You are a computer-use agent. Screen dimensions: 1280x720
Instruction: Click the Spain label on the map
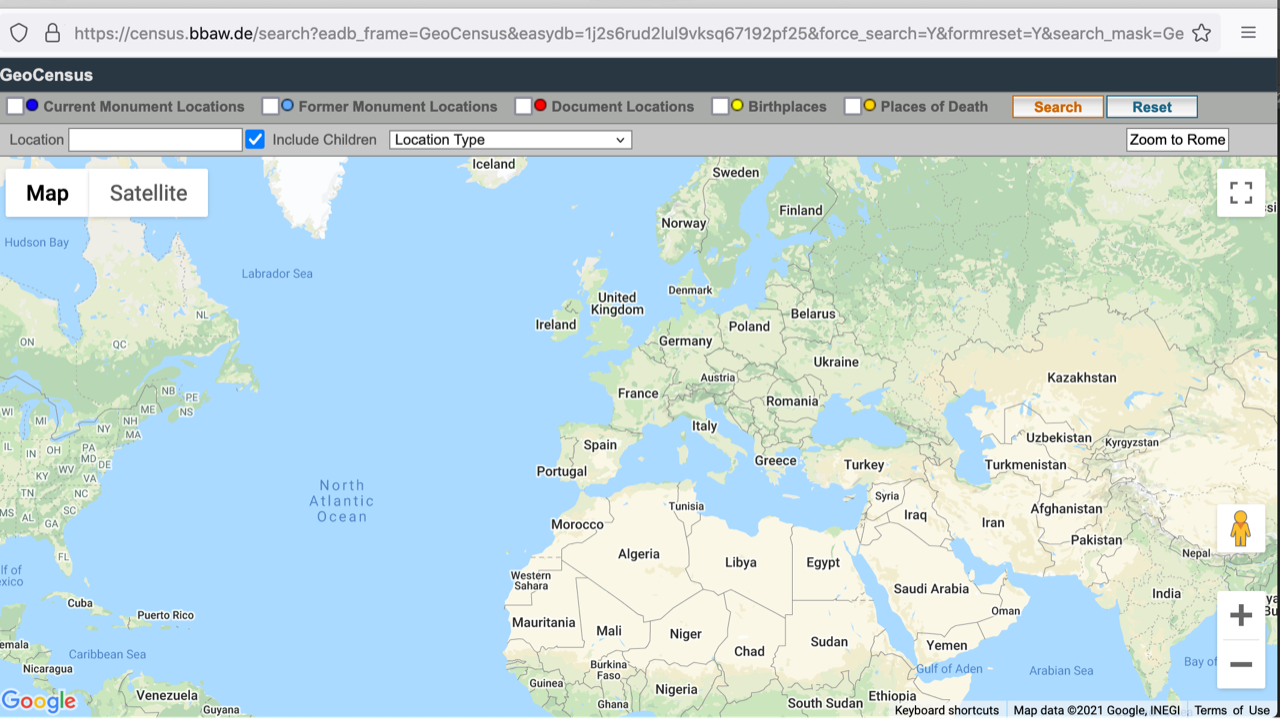click(x=600, y=445)
